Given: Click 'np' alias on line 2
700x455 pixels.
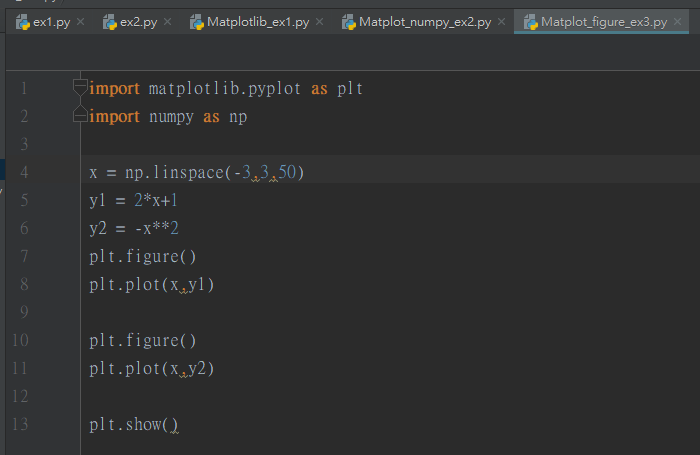Looking at the screenshot, I should tap(238, 117).
